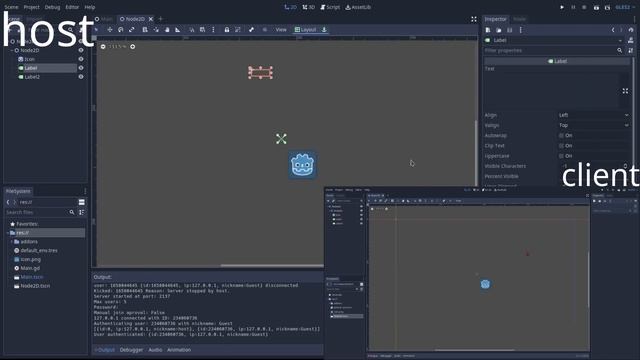The width and height of the screenshot is (640, 360).
Task: Switch to Script workspace
Action: (x=330, y=7)
